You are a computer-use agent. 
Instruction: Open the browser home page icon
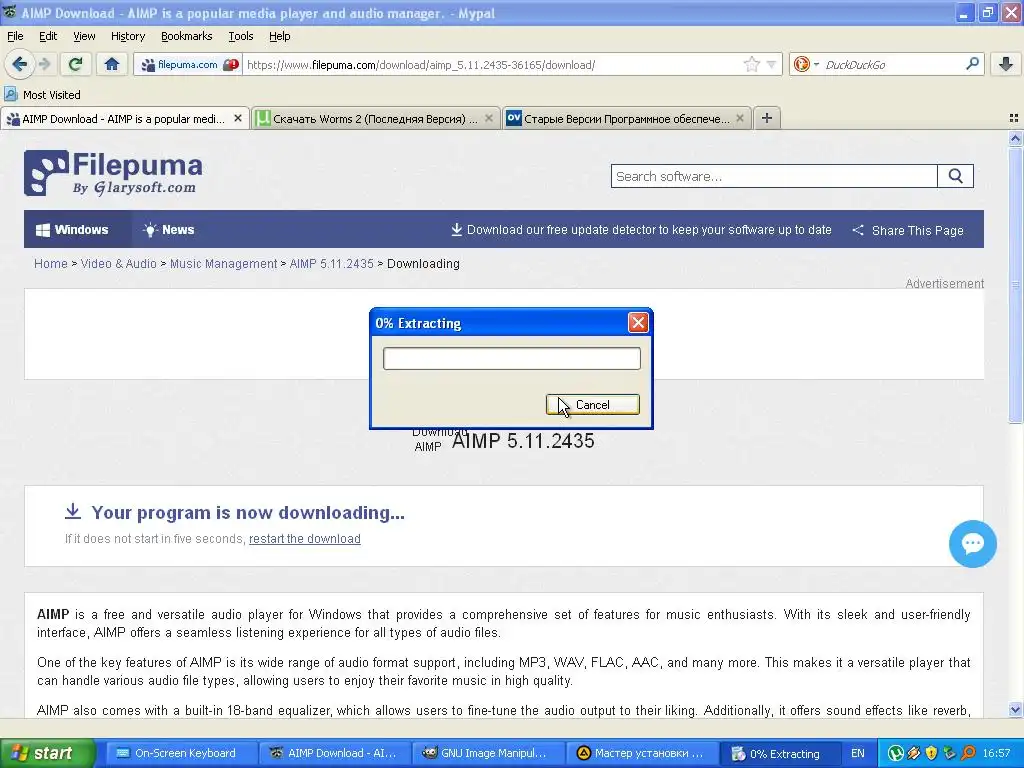pos(112,64)
